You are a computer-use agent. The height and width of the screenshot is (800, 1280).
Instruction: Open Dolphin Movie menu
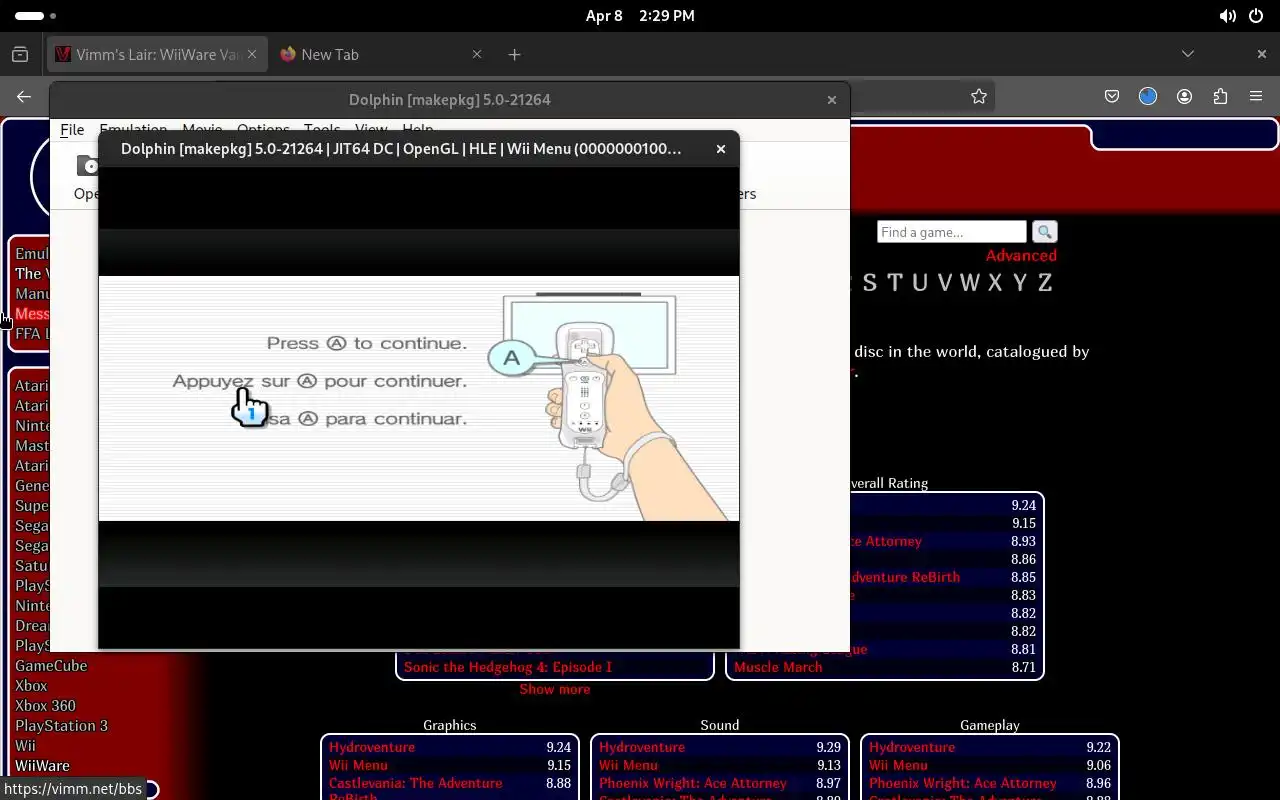click(202, 130)
